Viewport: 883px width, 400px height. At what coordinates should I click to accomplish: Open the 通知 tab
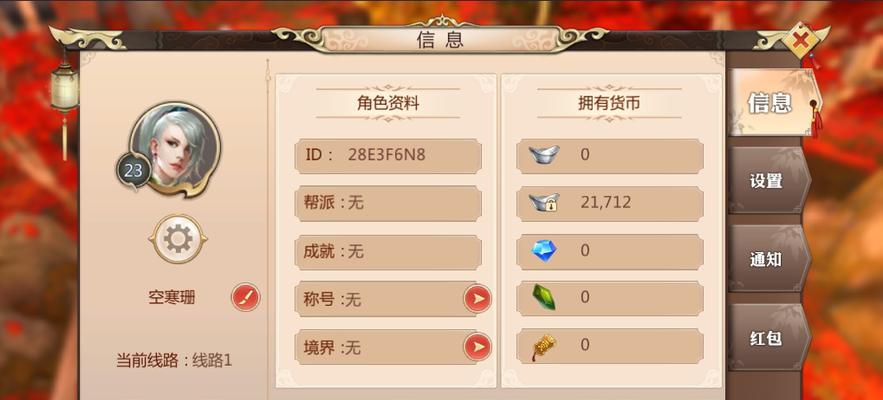(x=768, y=259)
